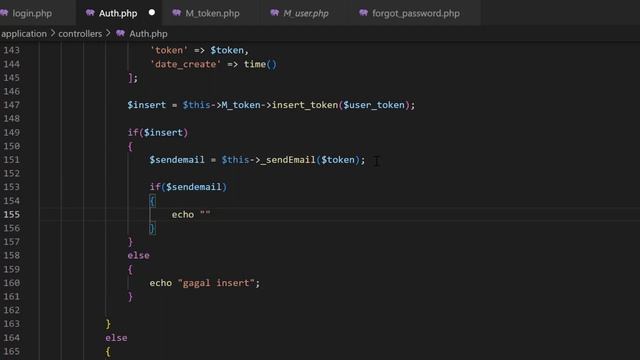Click insert_token method name
Screen dimensions: 640x360
305,105
